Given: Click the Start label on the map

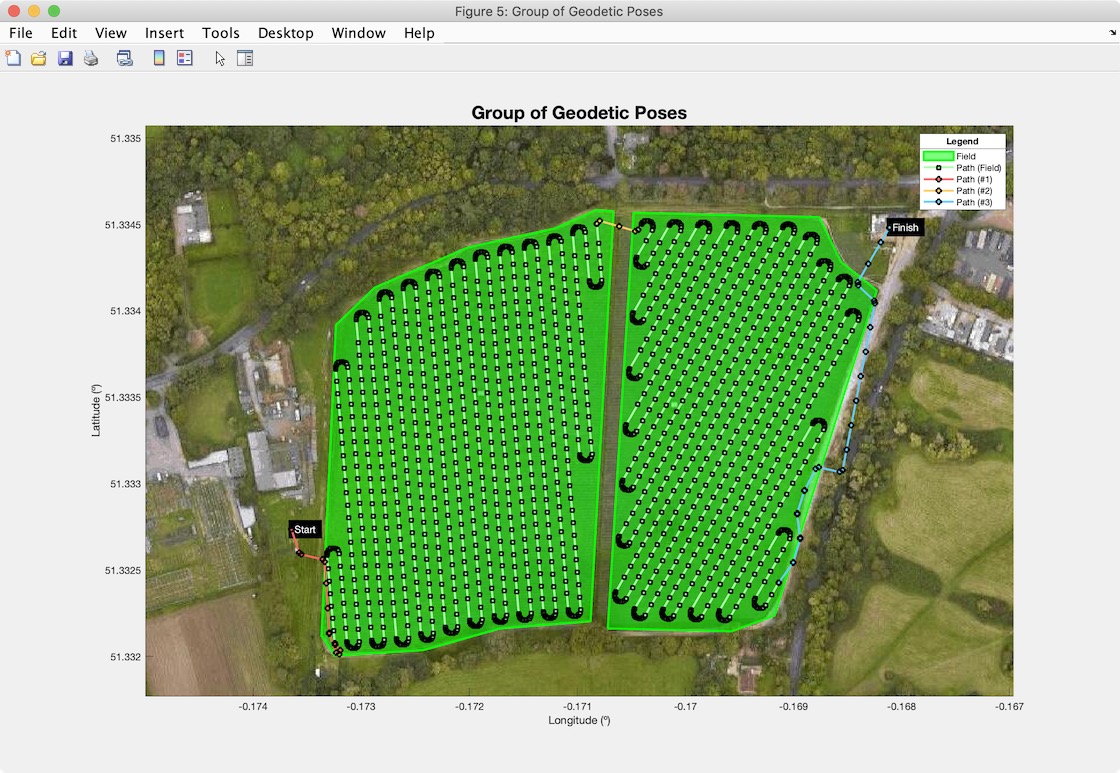Looking at the screenshot, I should coord(305,530).
